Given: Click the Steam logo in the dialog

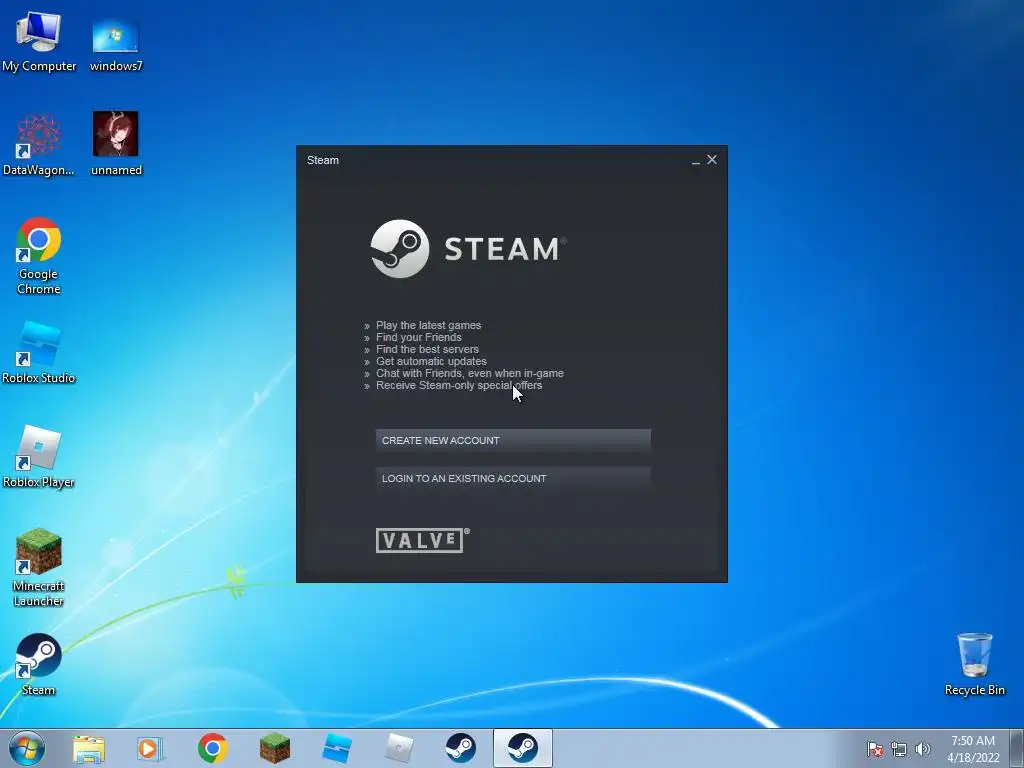Looking at the screenshot, I should click(468, 249).
